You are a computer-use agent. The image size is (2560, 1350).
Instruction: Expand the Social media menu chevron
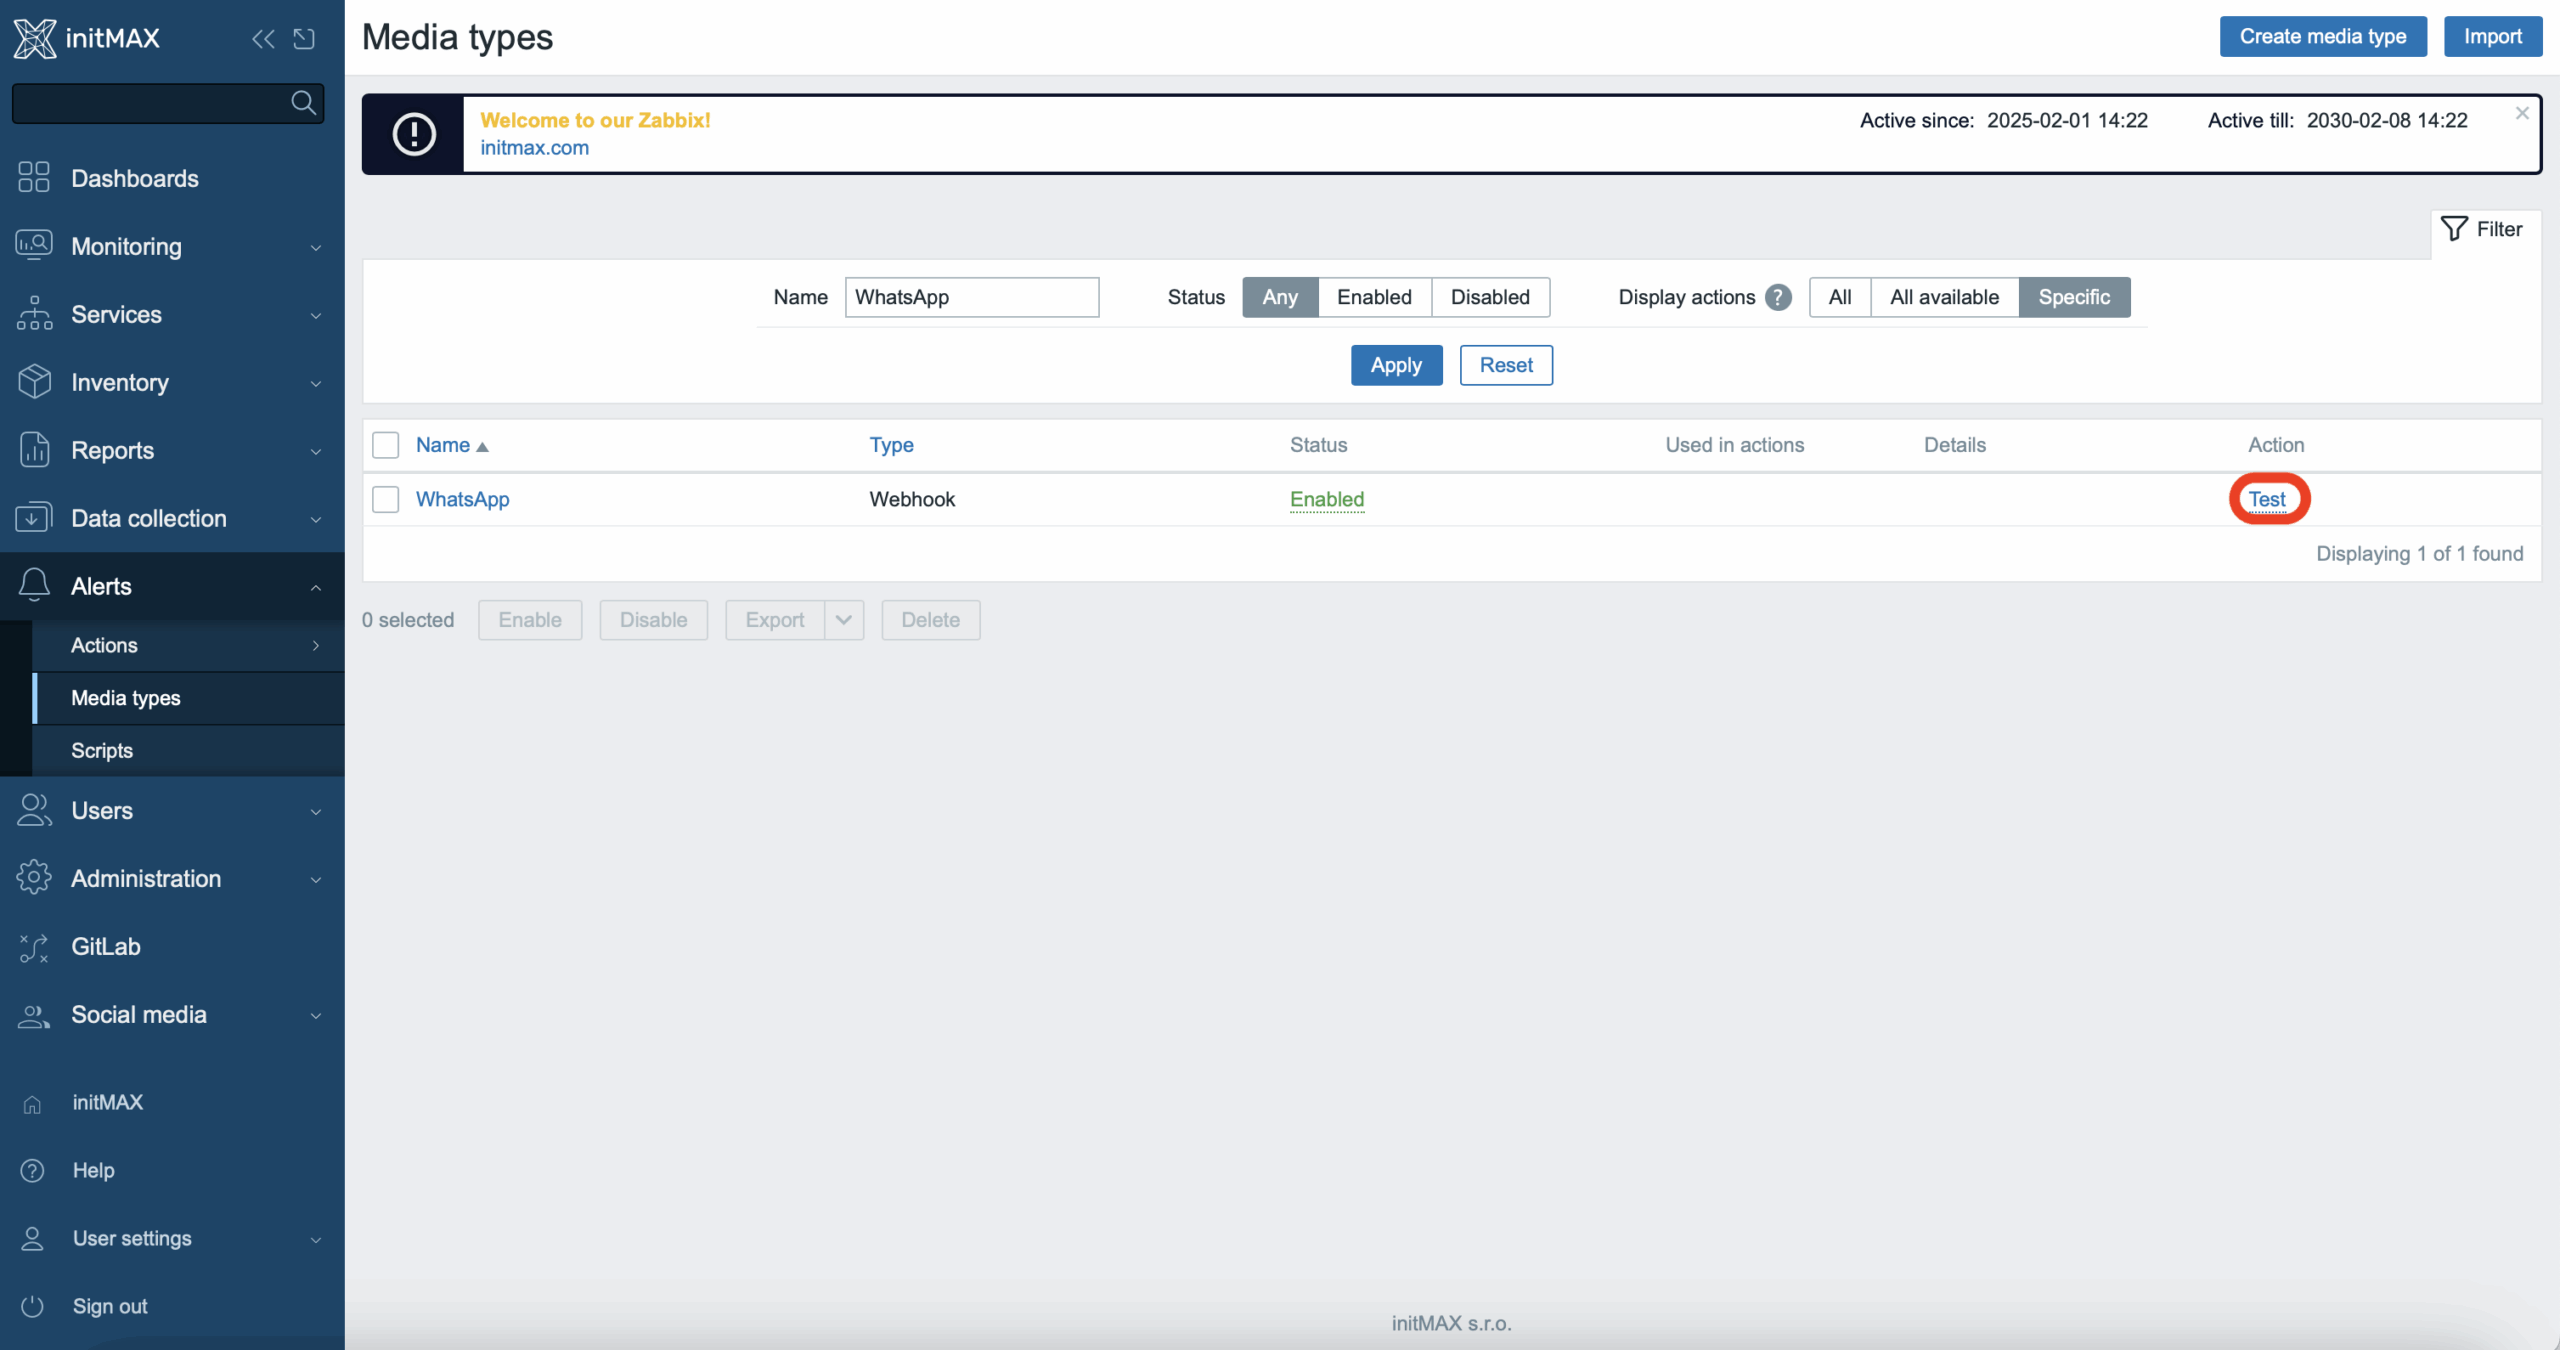coord(316,1016)
